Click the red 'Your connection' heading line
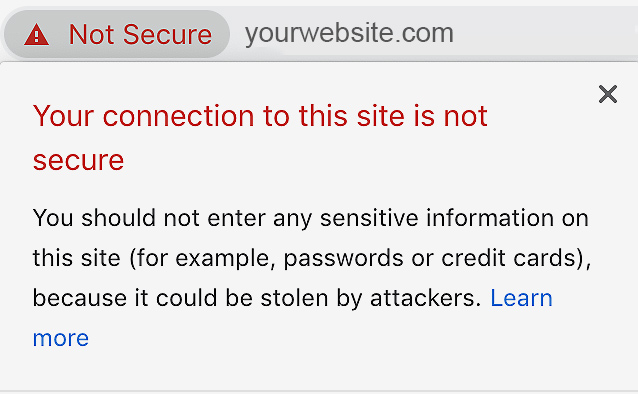Image resolution: width=638 pixels, height=394 pixels. click(x=260, y=116)
